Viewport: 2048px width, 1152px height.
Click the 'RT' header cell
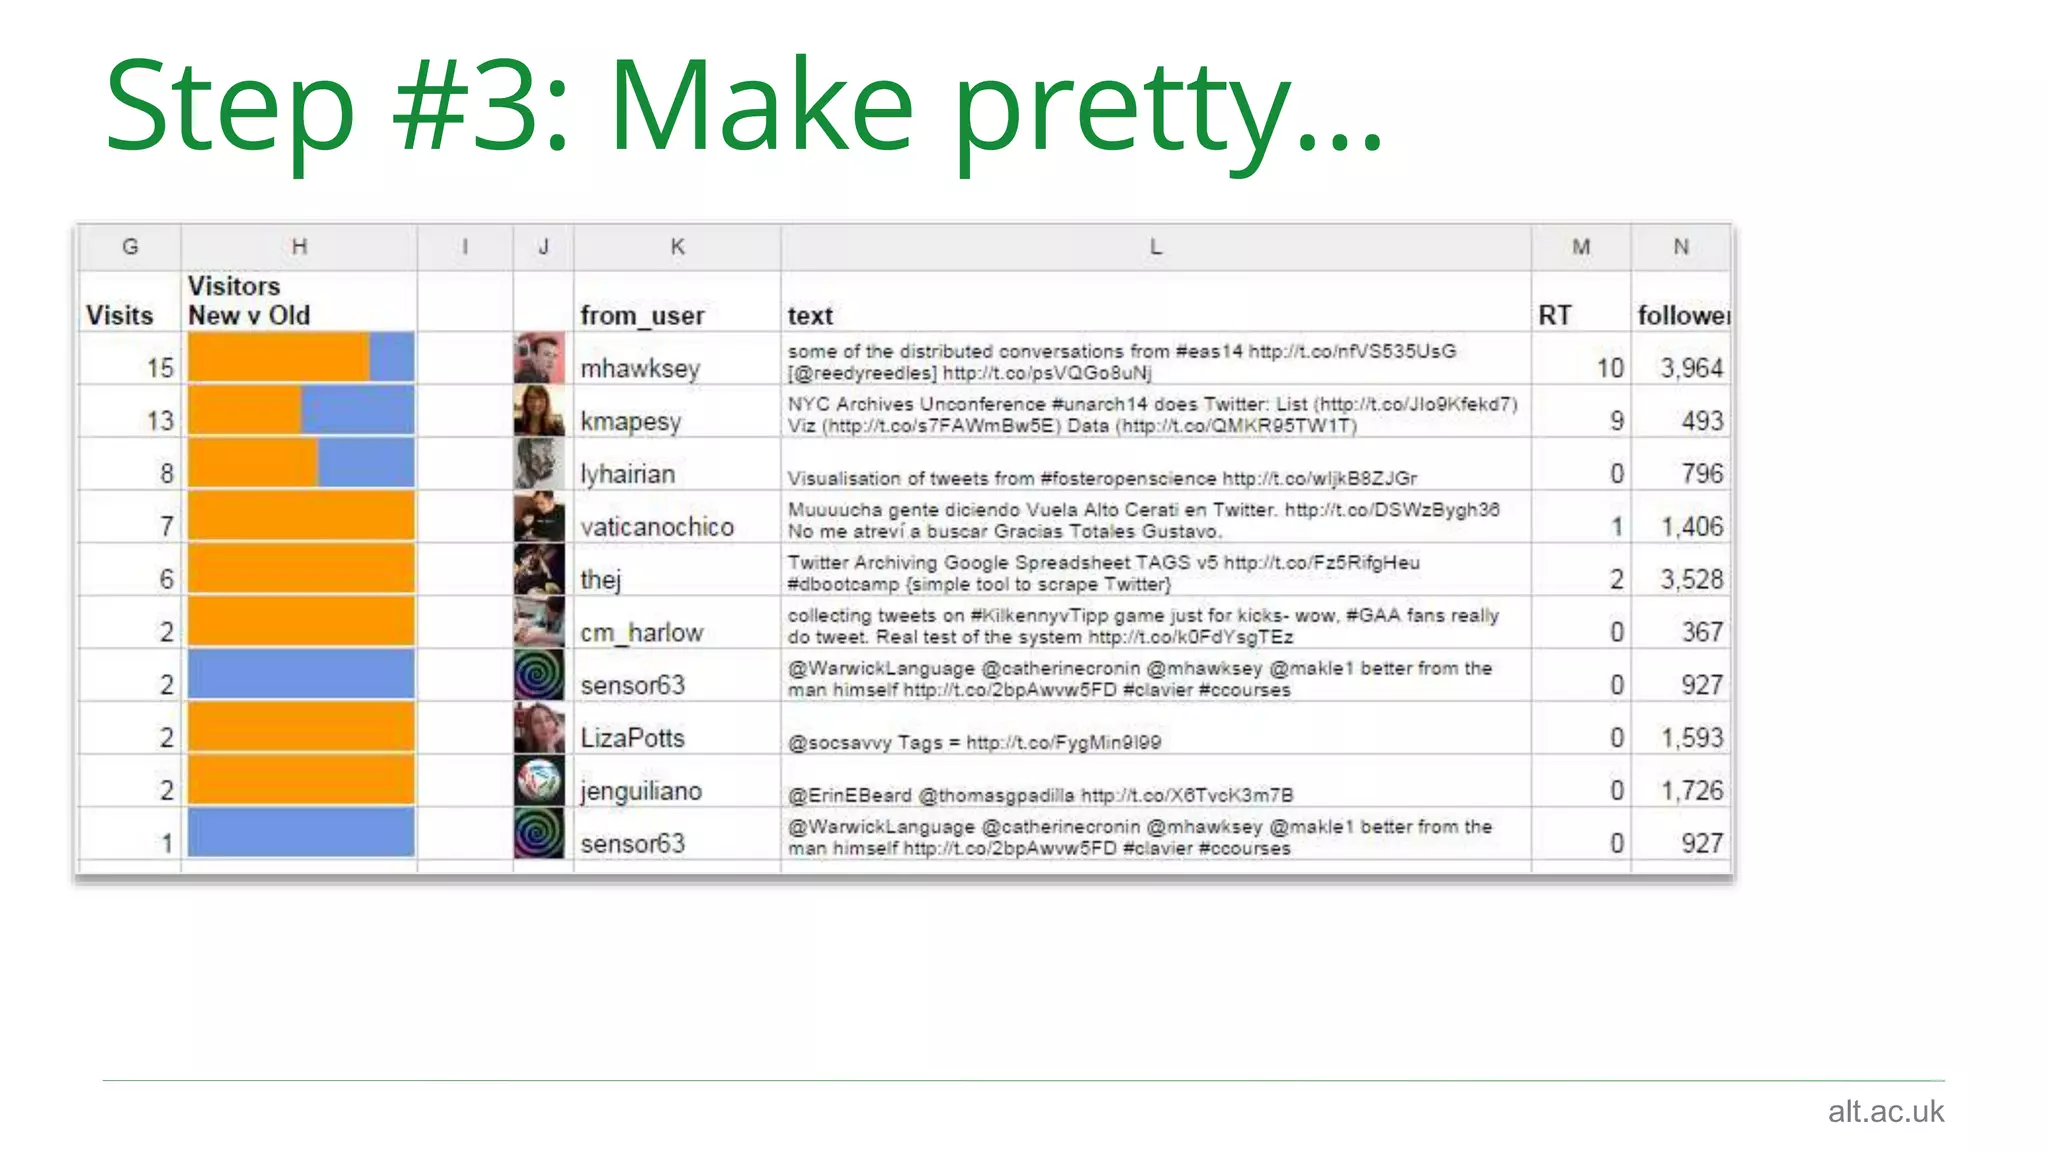pyautogui.click(x=1581, y=301)
